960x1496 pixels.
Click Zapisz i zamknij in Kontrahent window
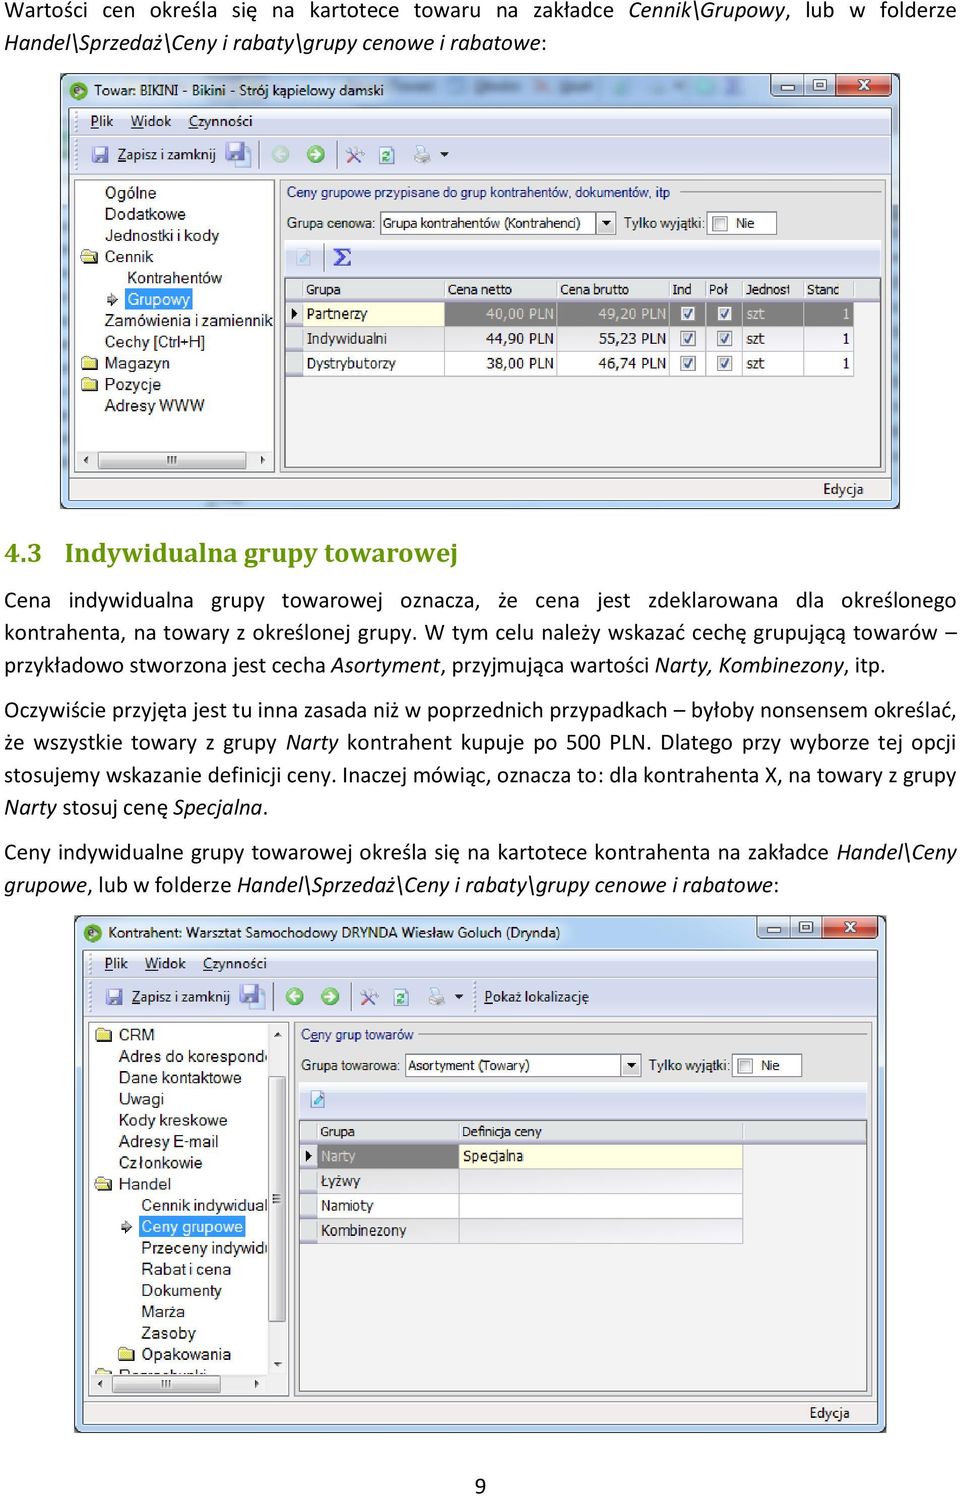point(168,996)
